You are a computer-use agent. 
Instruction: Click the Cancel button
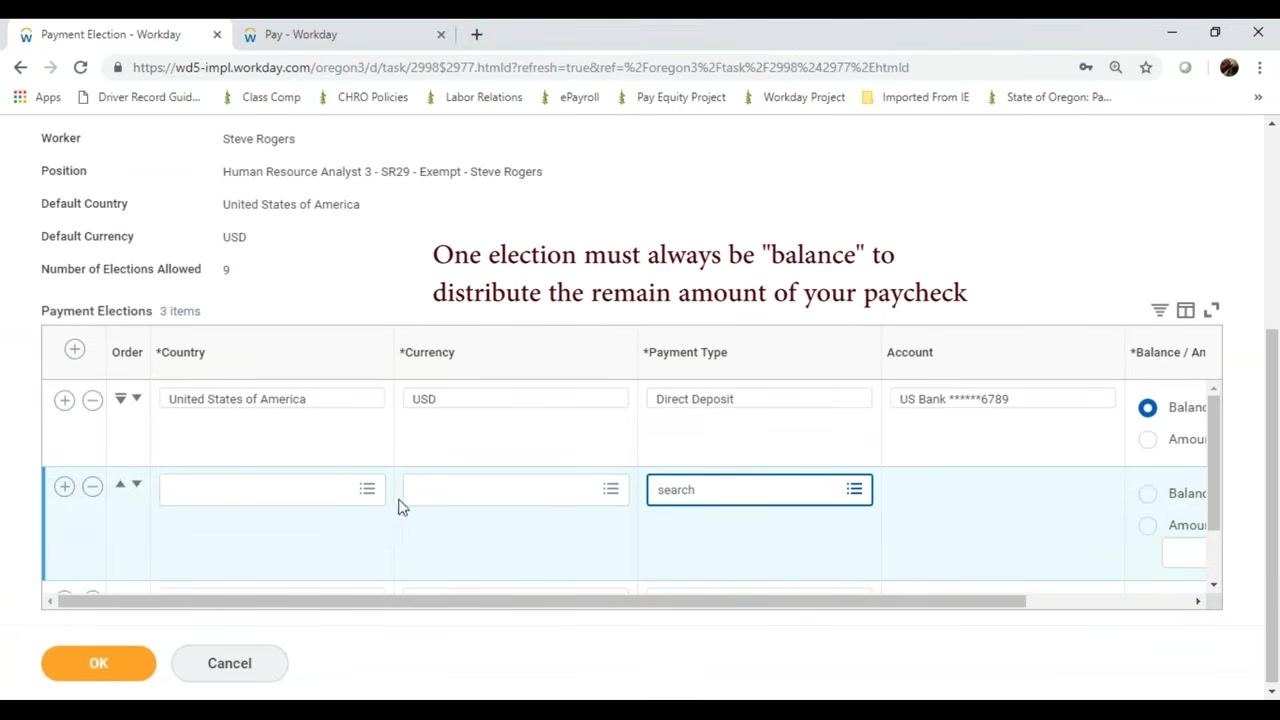(x=229, y=663)
